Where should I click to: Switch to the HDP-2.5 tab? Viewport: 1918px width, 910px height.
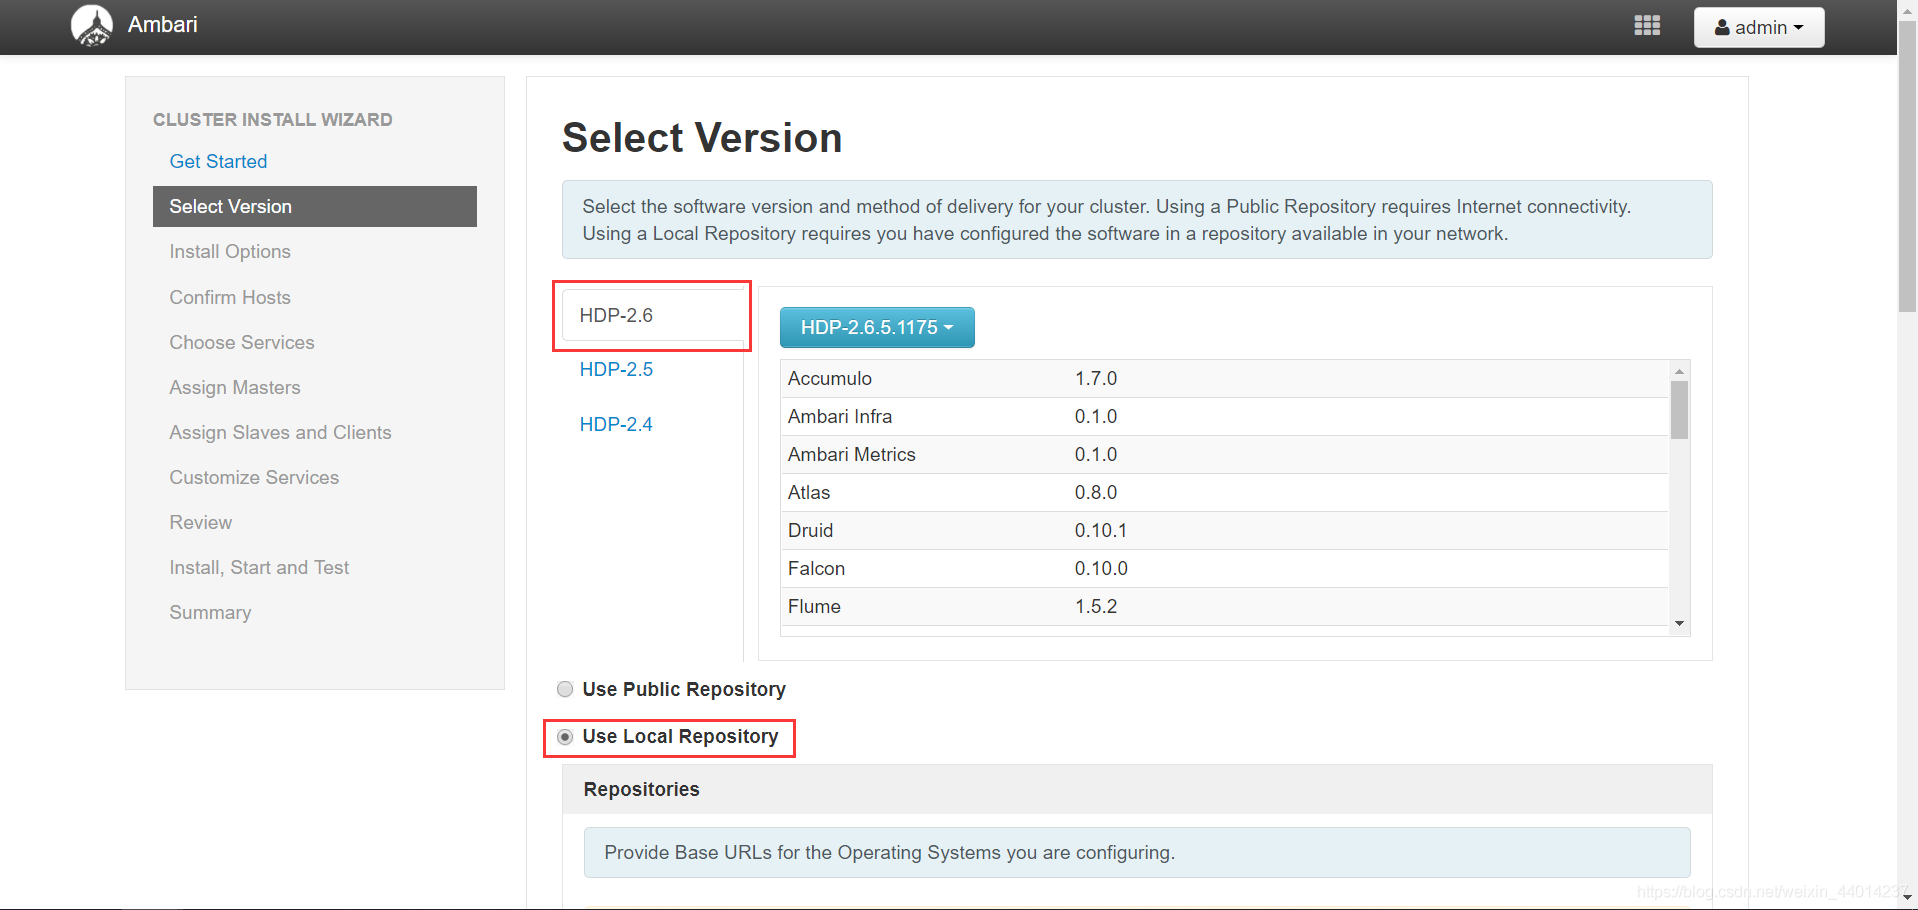tap(616, 369)
